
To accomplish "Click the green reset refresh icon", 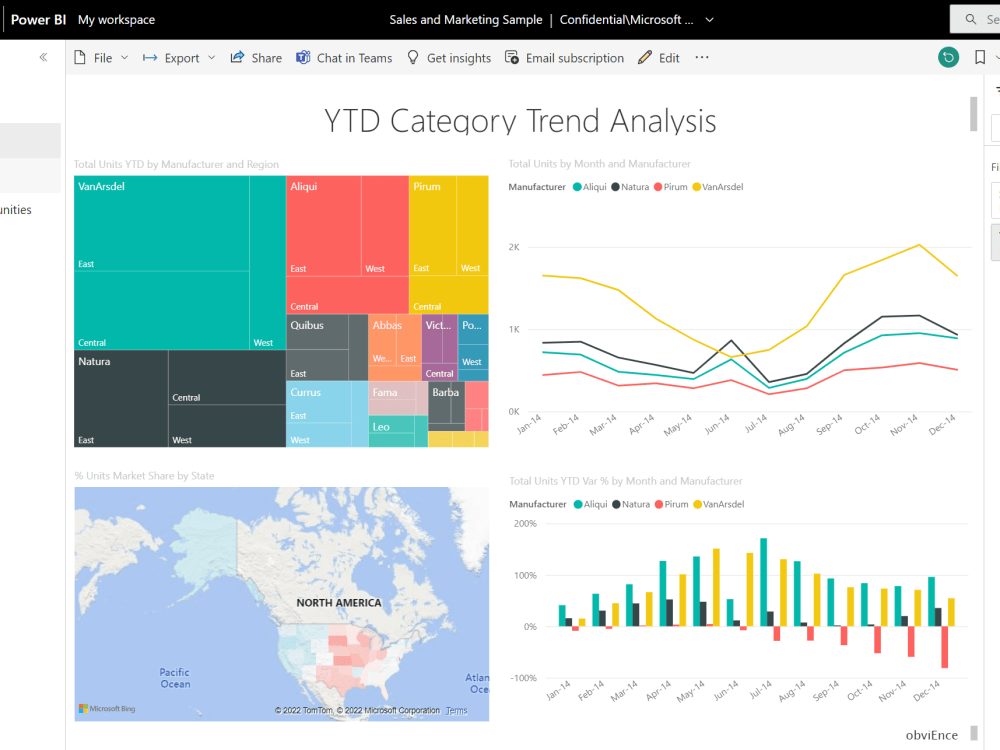I will [948, 57].
